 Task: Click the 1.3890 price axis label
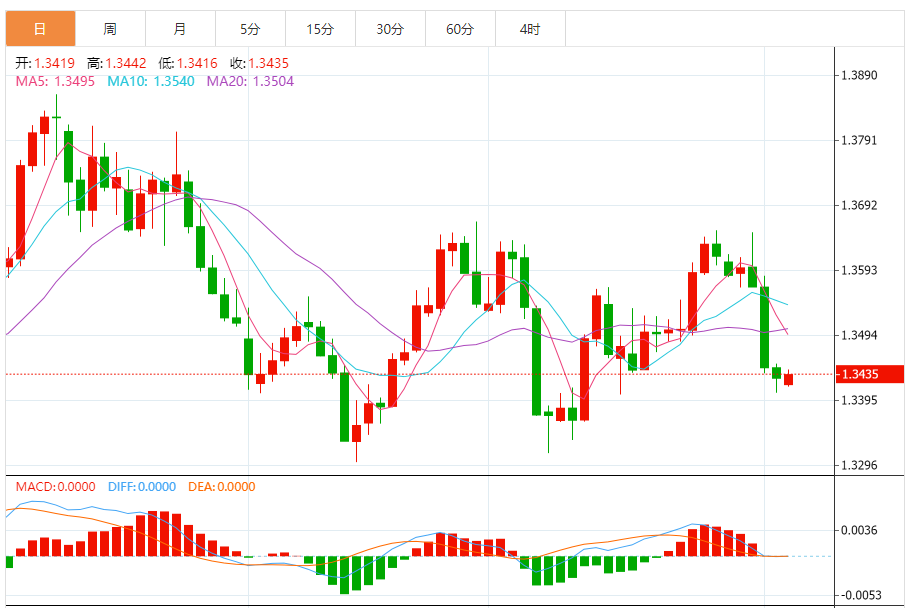[859, 75]
